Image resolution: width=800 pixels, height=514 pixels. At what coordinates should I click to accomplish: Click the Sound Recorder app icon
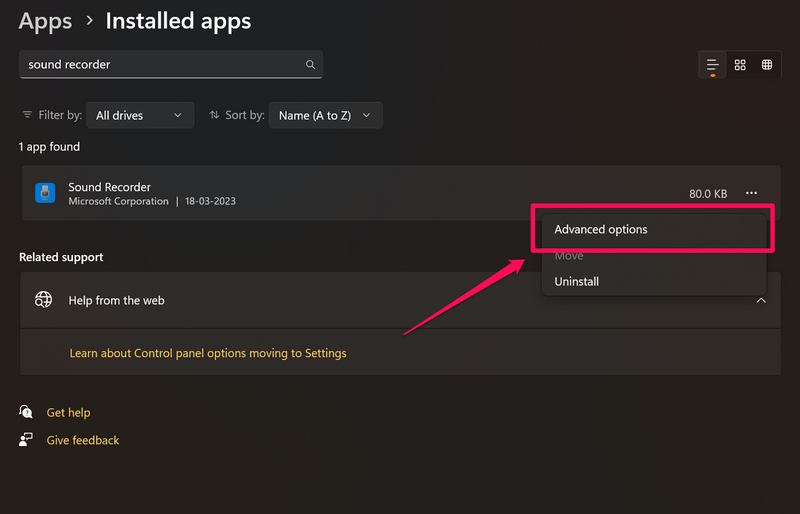[x=45, y=193]
